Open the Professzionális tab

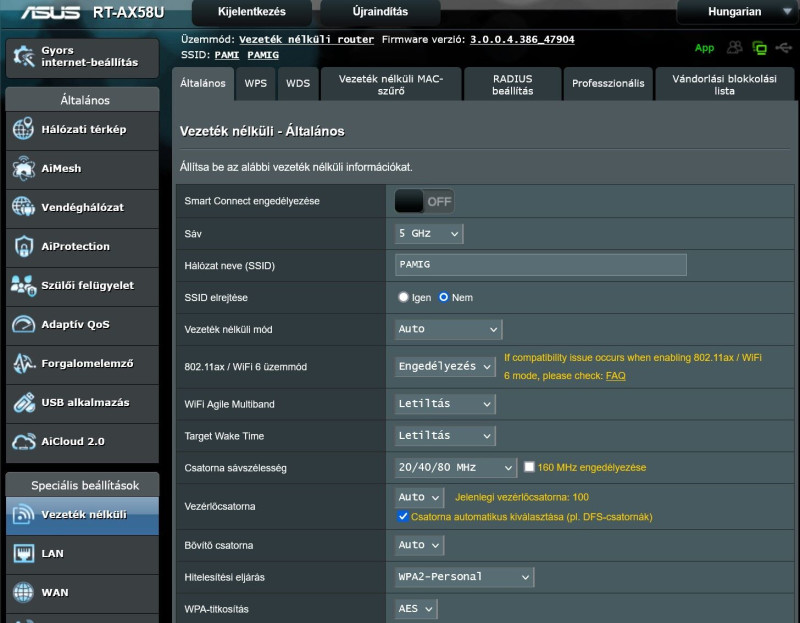[x=608, y=84]
